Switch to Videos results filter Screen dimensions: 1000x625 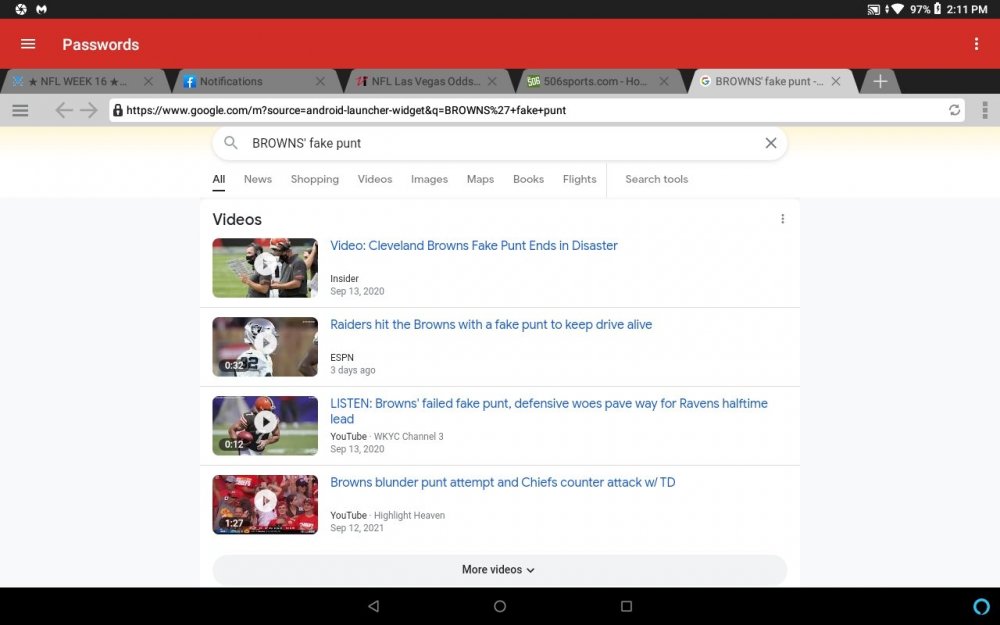(375, 179)
